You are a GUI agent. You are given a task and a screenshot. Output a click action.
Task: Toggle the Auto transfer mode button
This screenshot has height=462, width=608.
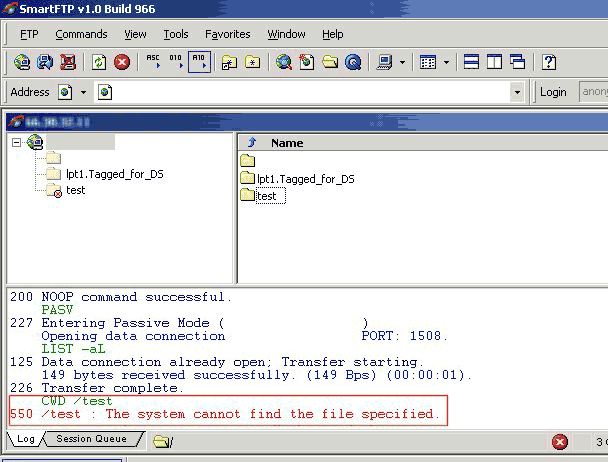(x=198, y=62)
